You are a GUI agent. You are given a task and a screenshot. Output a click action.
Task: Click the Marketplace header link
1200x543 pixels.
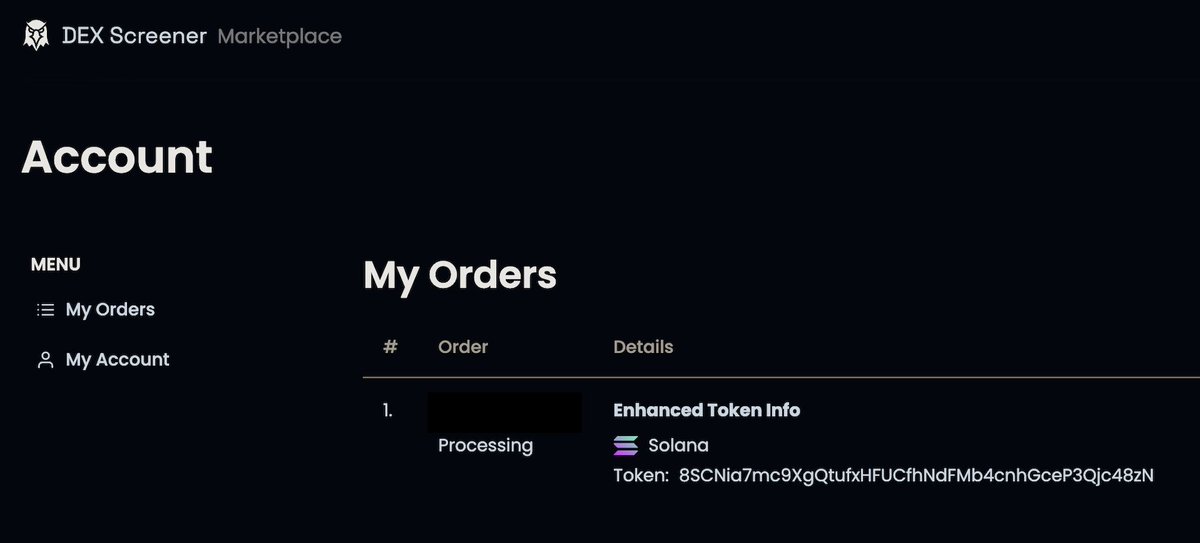(280, 37)
